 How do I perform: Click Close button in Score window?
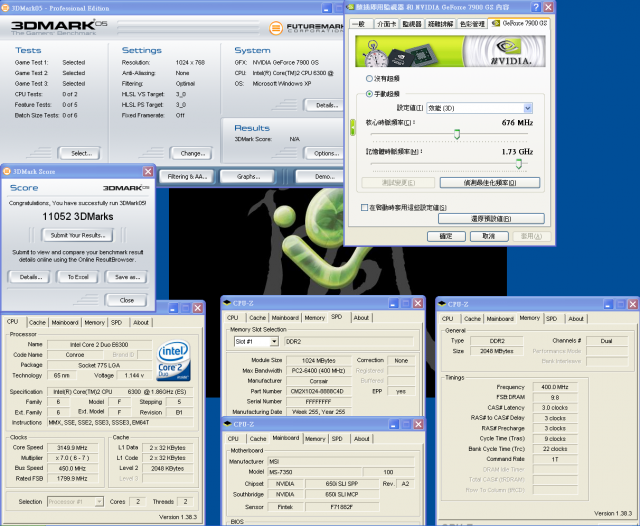click(x=127, y=300)
